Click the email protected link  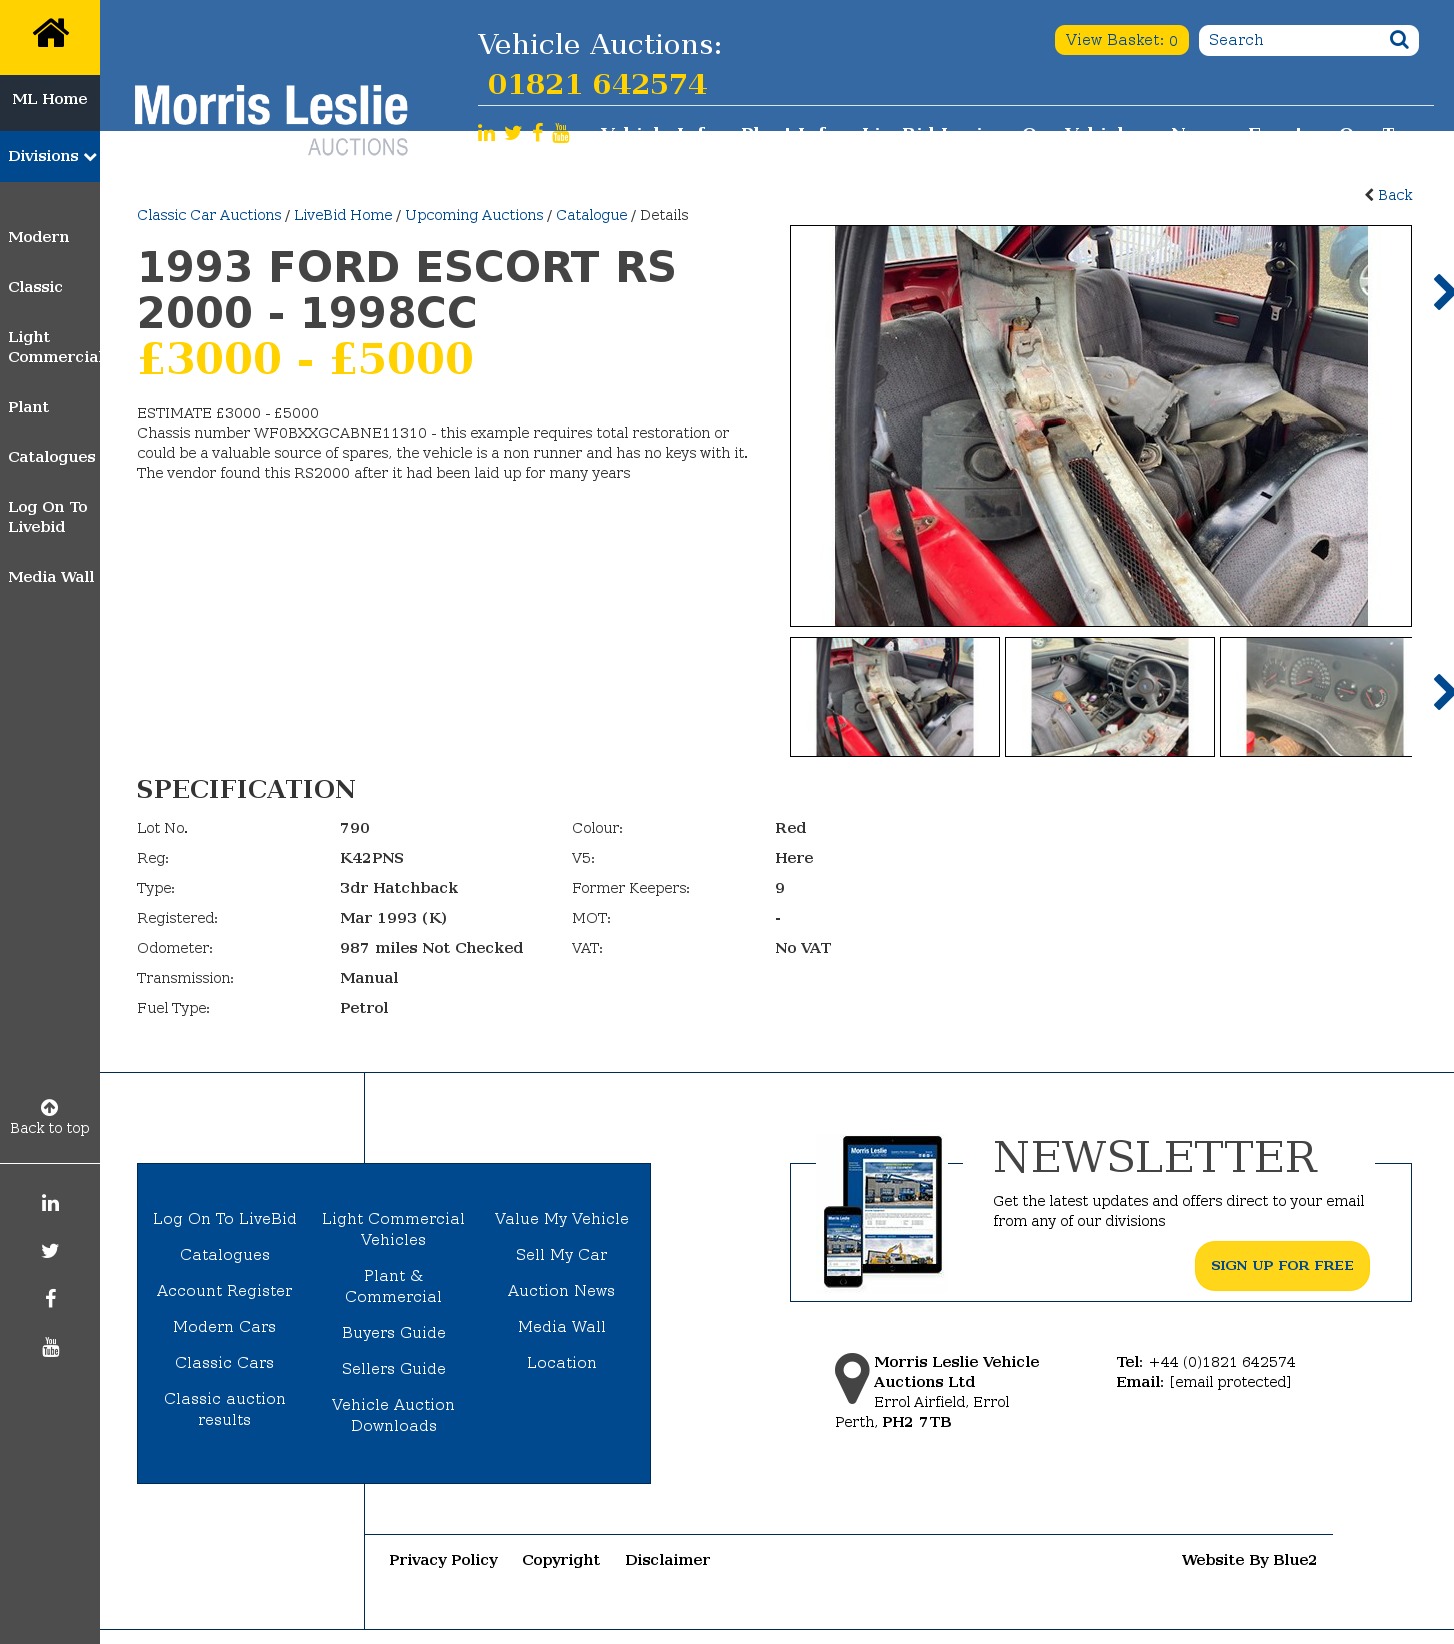click(x=1230, y=1382)
